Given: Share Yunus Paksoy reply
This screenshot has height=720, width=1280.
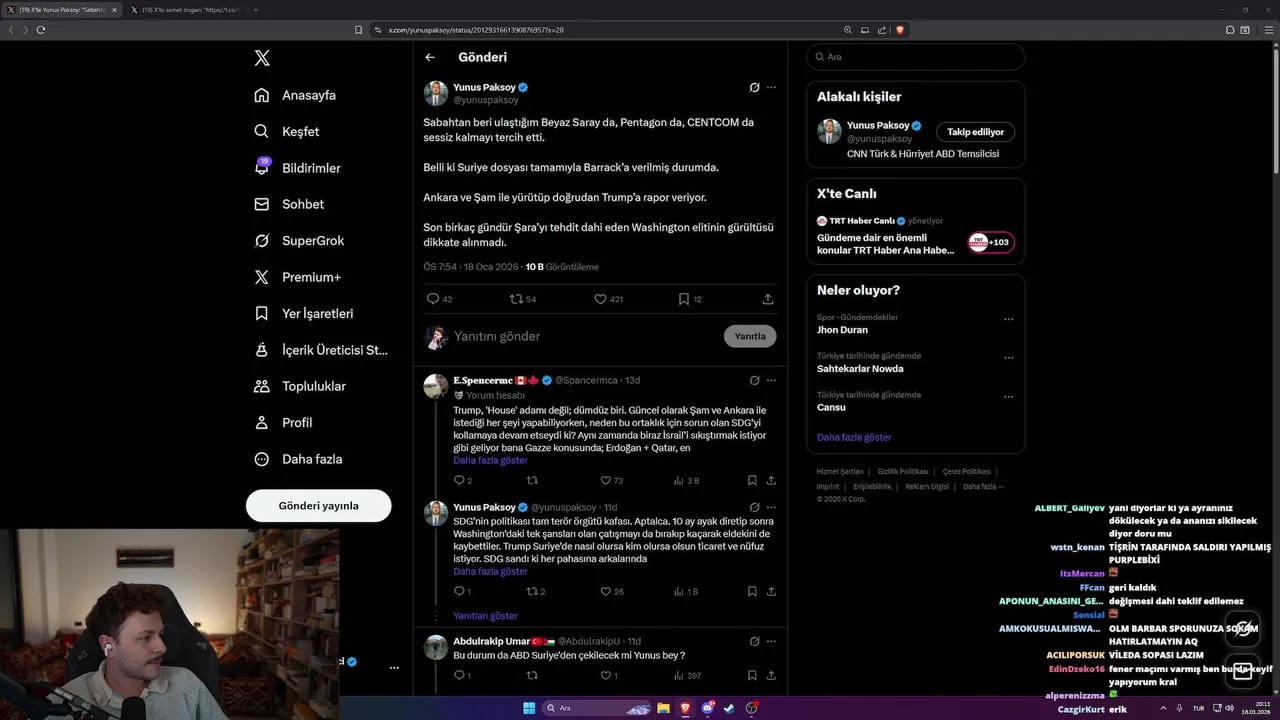Looking at the screenshot, I should pyautogui.click(x=771, y=591).
